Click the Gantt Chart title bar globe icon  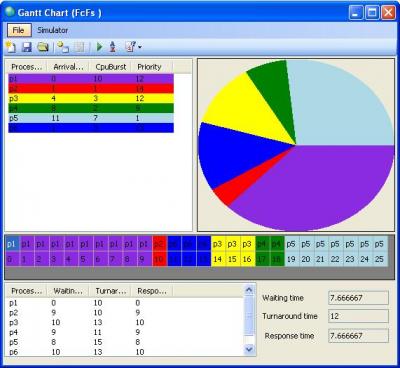point(10,12)
